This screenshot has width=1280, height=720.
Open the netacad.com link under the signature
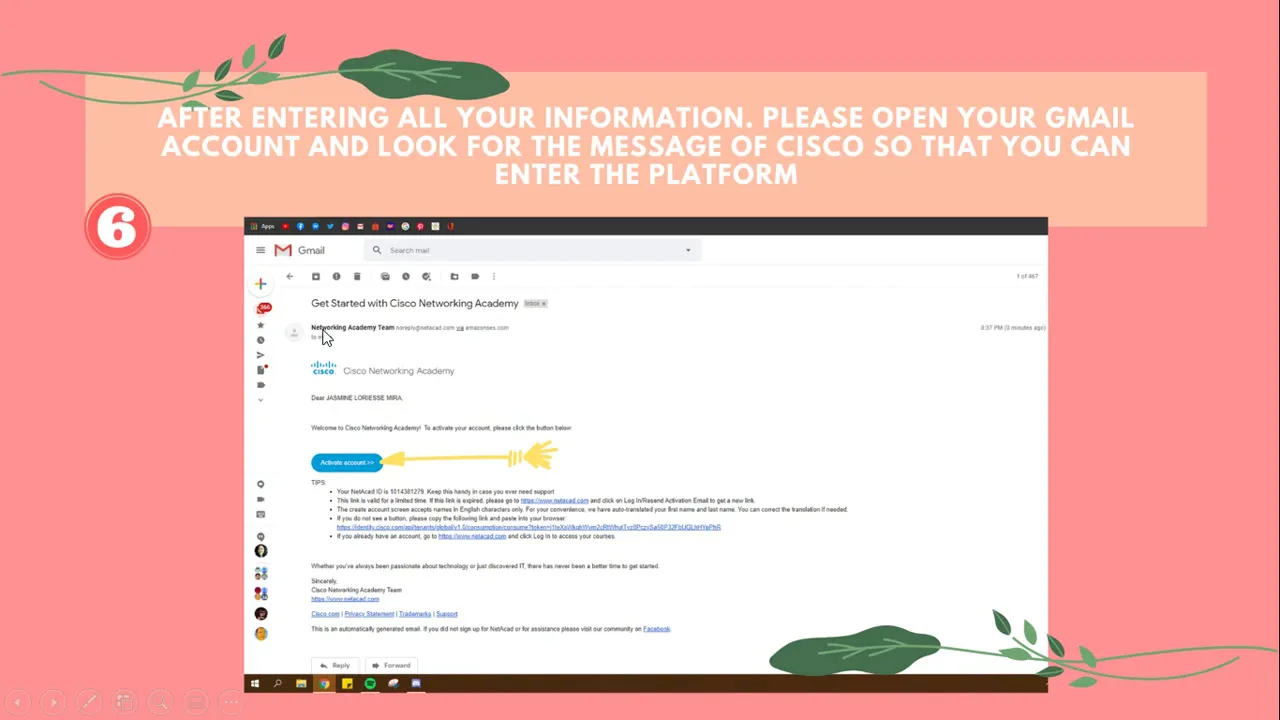tap(345, 599)
